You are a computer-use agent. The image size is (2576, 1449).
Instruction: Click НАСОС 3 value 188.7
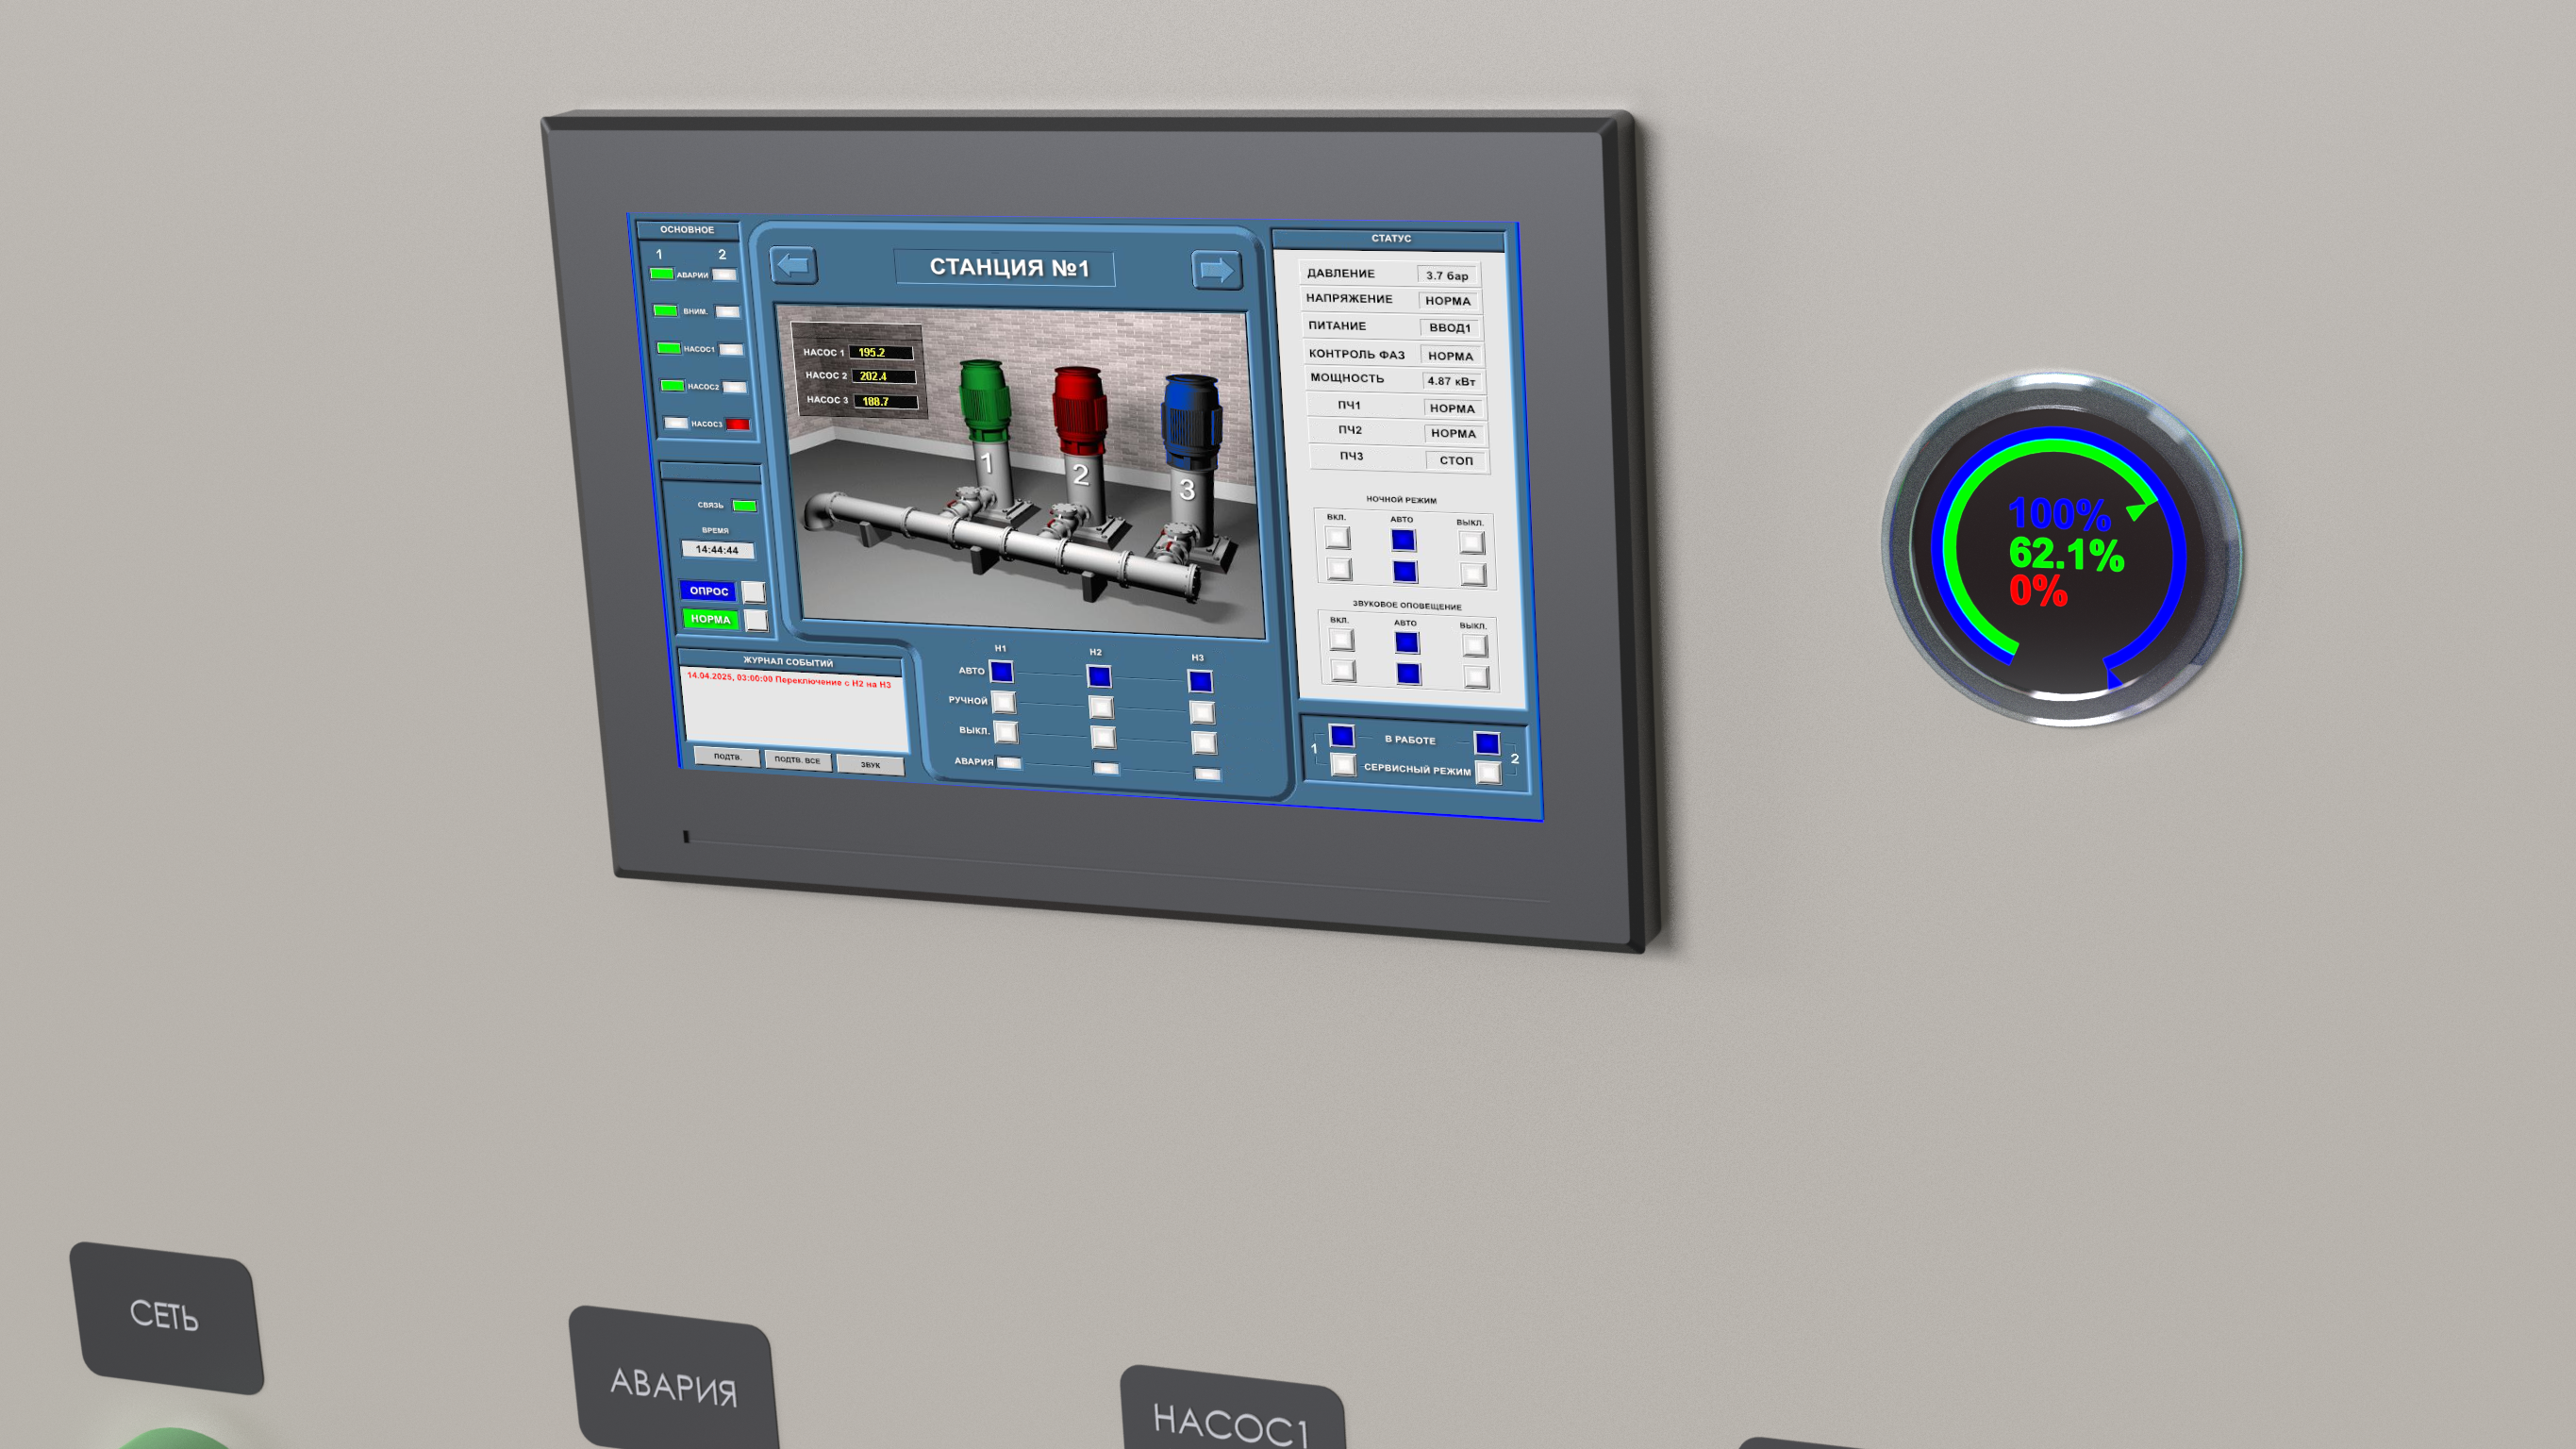pyautogui.click(x=886, y=401)
